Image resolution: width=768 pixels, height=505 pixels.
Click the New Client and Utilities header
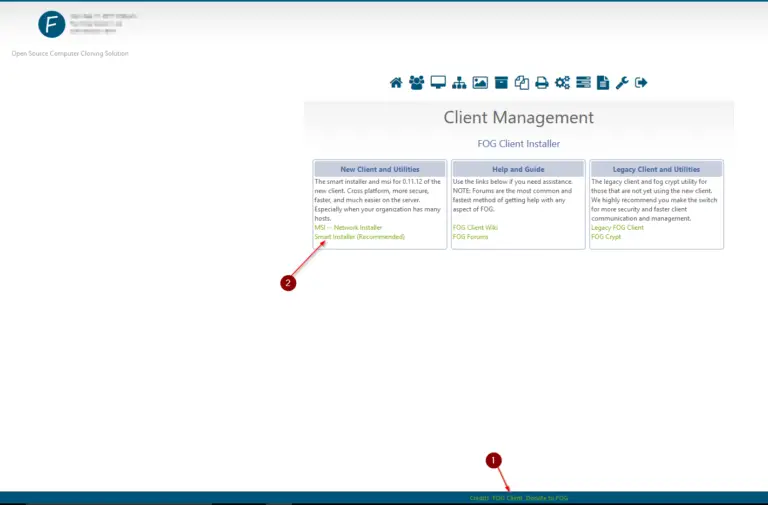(x=380, y=169)
